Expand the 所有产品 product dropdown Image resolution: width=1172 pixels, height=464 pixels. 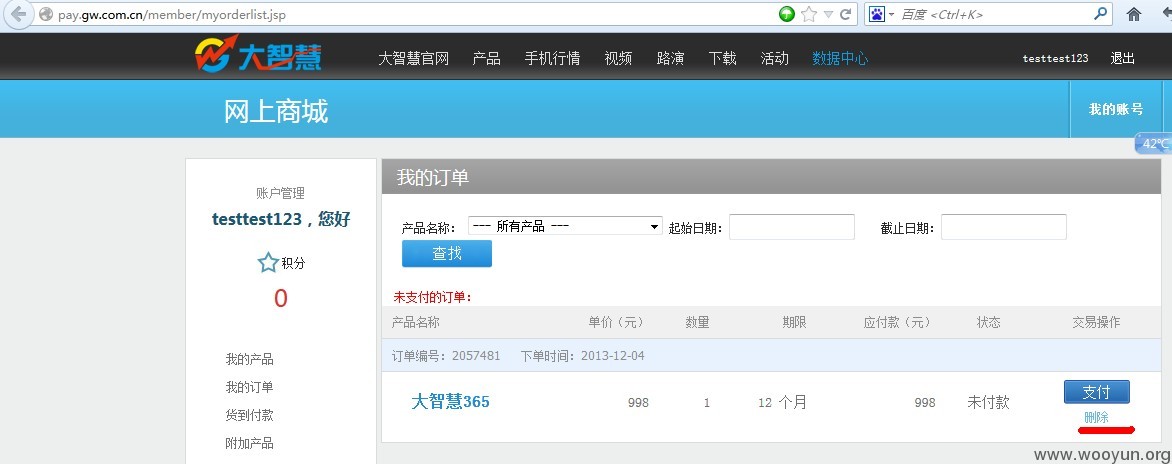[x=565, y=226]
